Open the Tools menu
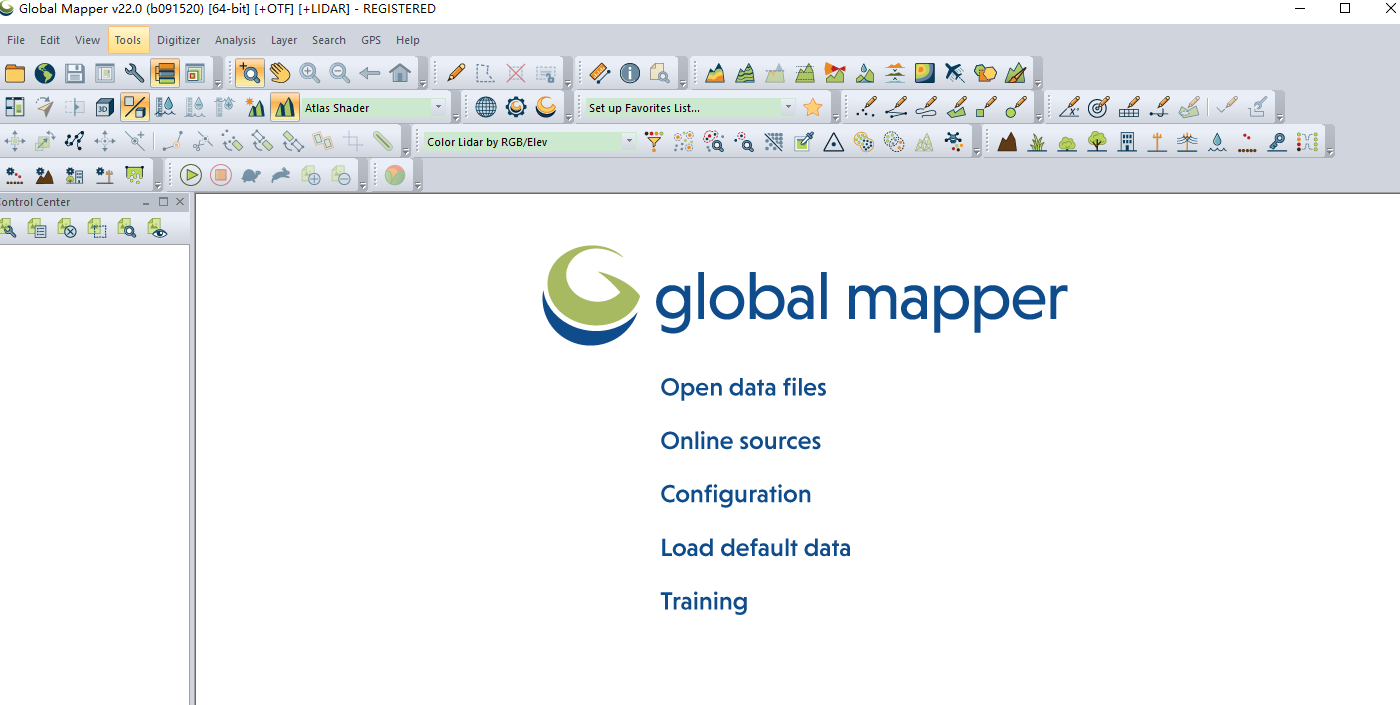The height and width of the screenshot is (705, 1400). 128,40
